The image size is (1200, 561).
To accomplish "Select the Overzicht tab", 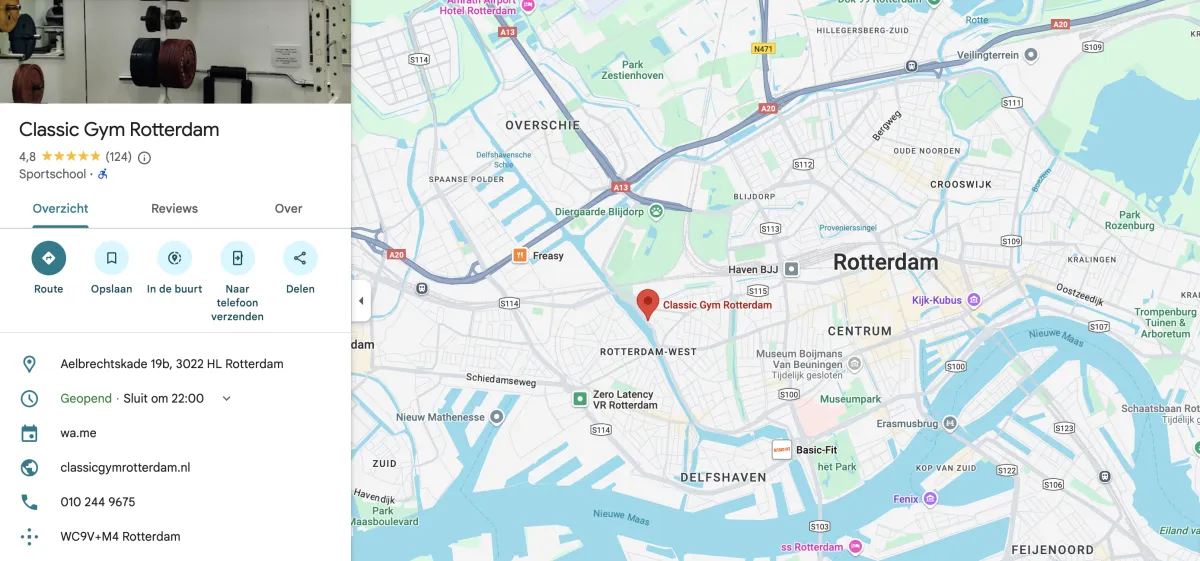I will coord(60,209).
